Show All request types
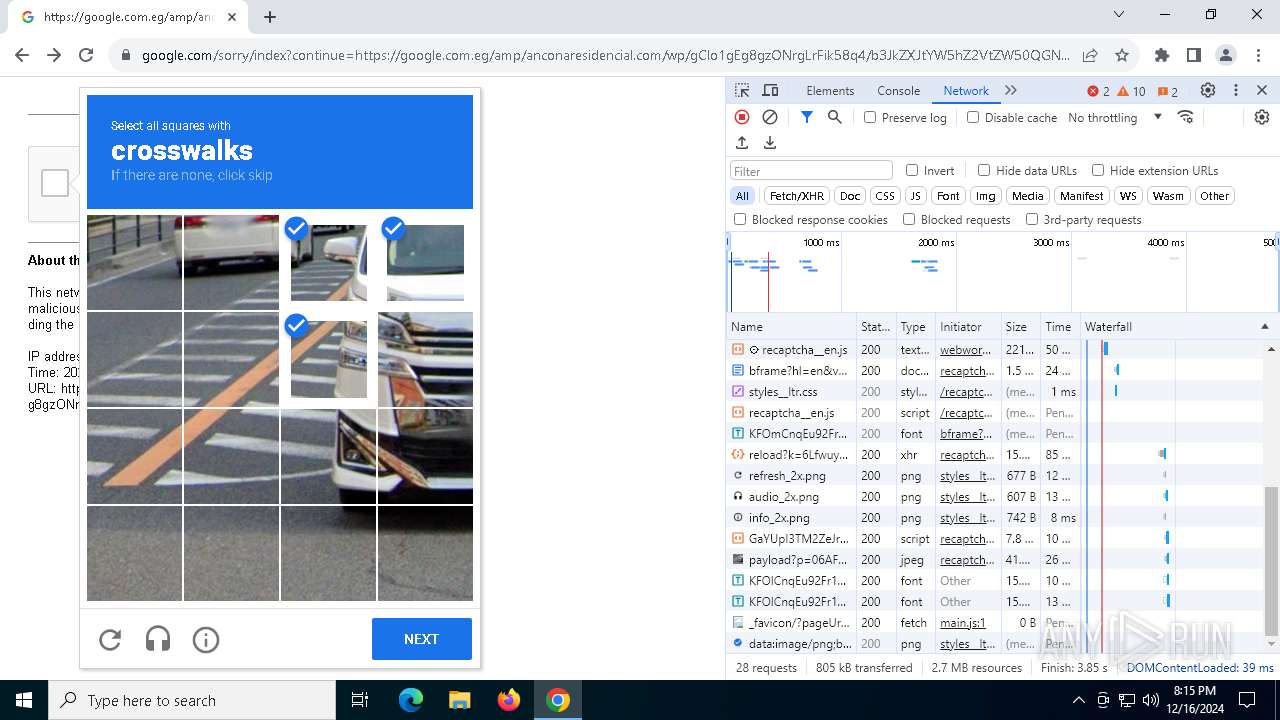The image size is (1280, 720). click(x=742, y=196)
